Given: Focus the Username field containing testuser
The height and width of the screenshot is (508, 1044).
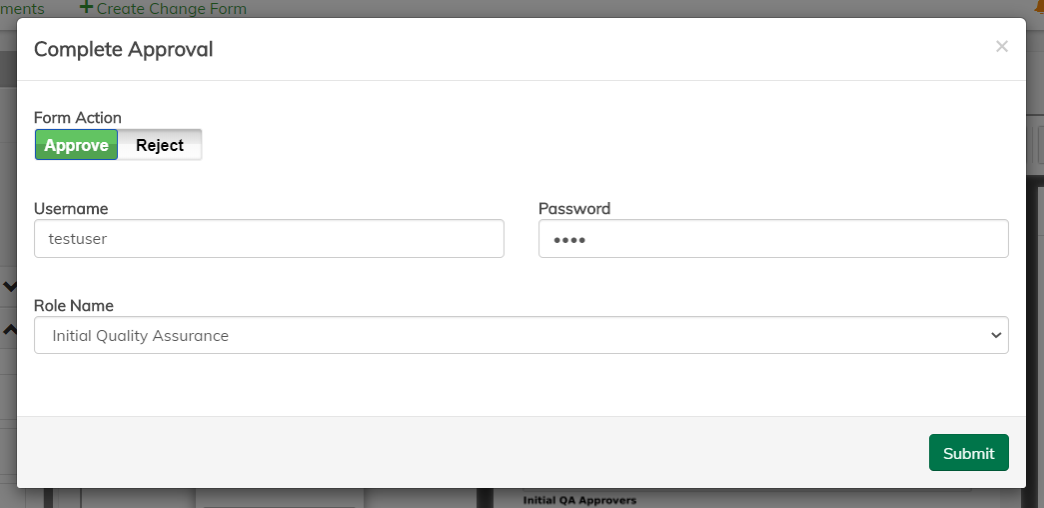Looking at the screenshot, I should click(x=269, y=239).
